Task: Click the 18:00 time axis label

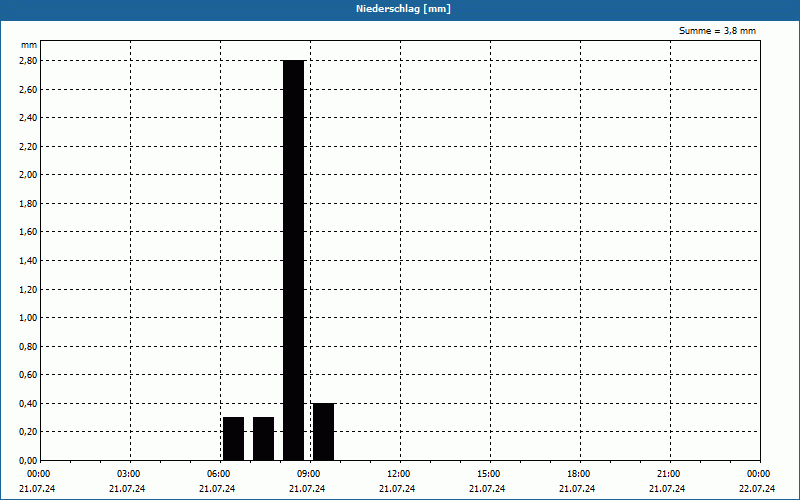Action: tap(579, 474)
